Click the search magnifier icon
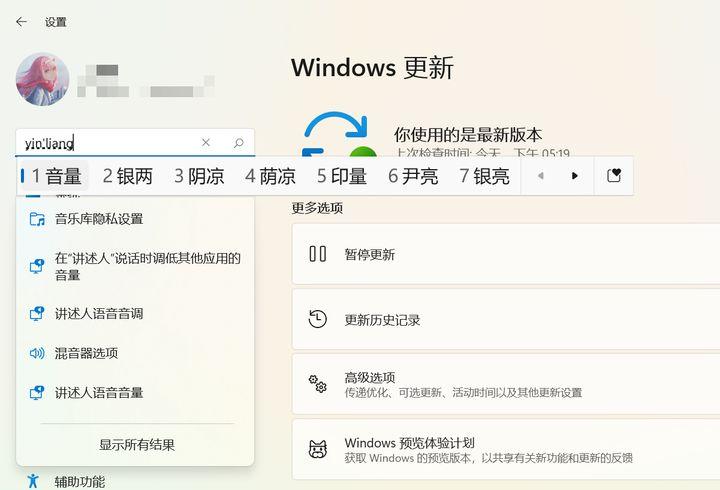Image resolution: width=720 pixels, height=490 pixels. click(x=238, y=143)
